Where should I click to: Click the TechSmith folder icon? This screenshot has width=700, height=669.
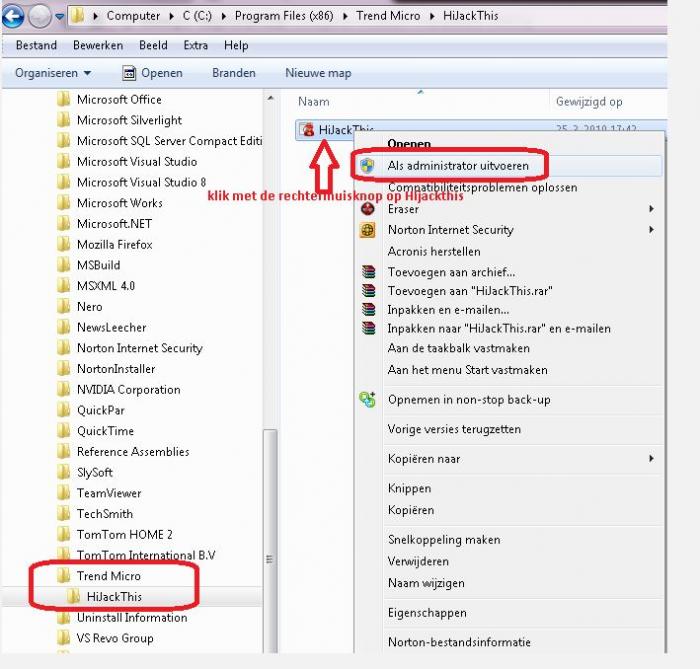point(64,514)
